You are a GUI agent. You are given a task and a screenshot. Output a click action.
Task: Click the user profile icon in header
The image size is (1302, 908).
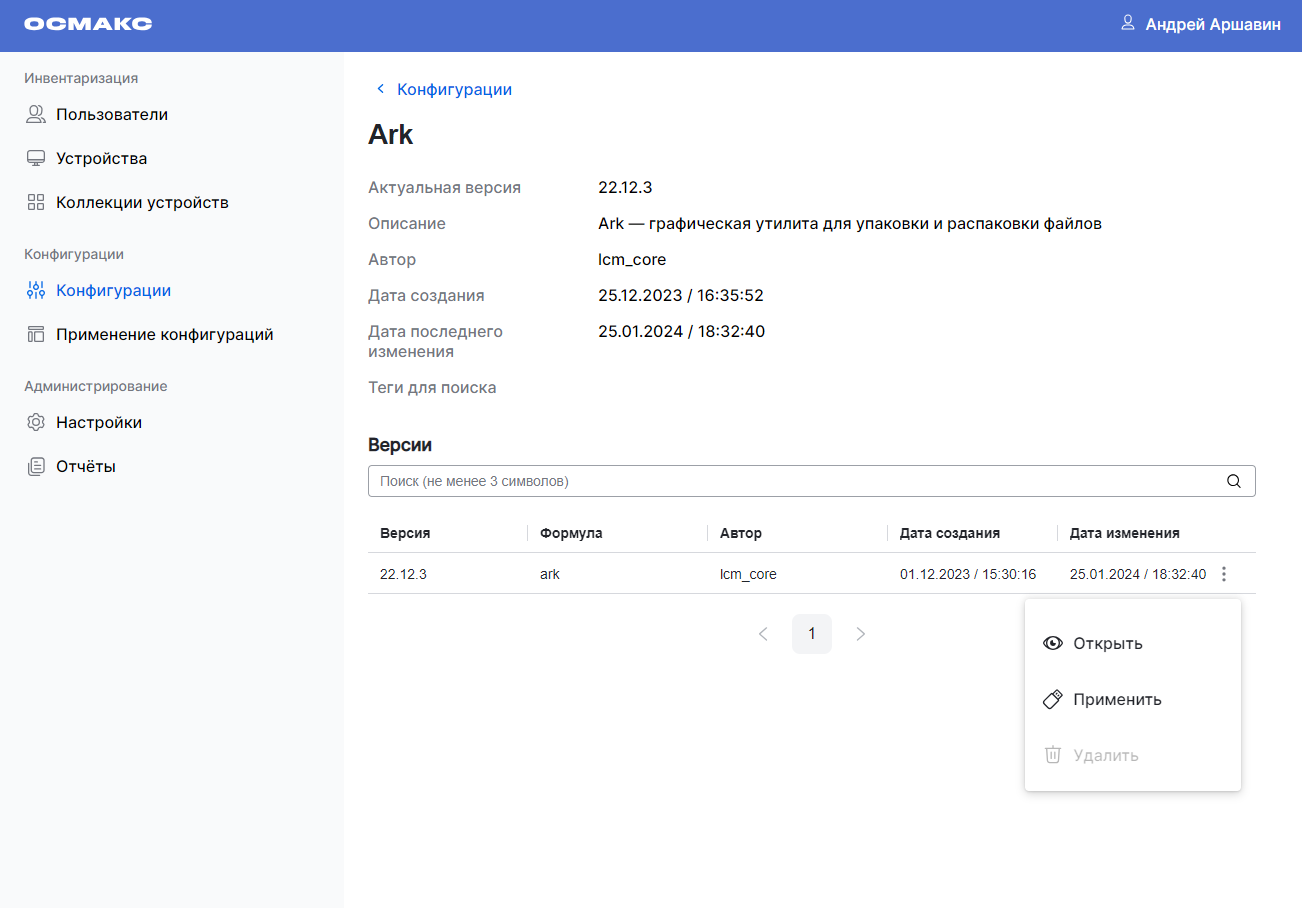point(1128,23)
